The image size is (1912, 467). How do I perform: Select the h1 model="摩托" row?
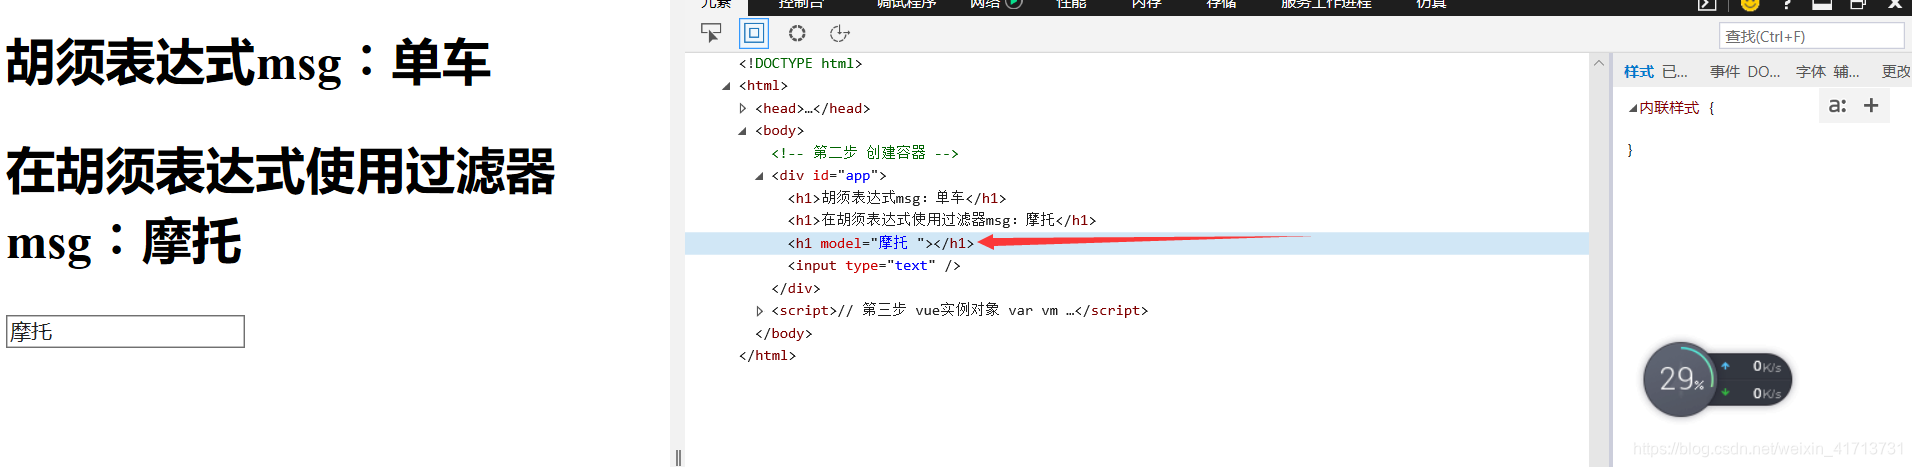click(1136, 243)
